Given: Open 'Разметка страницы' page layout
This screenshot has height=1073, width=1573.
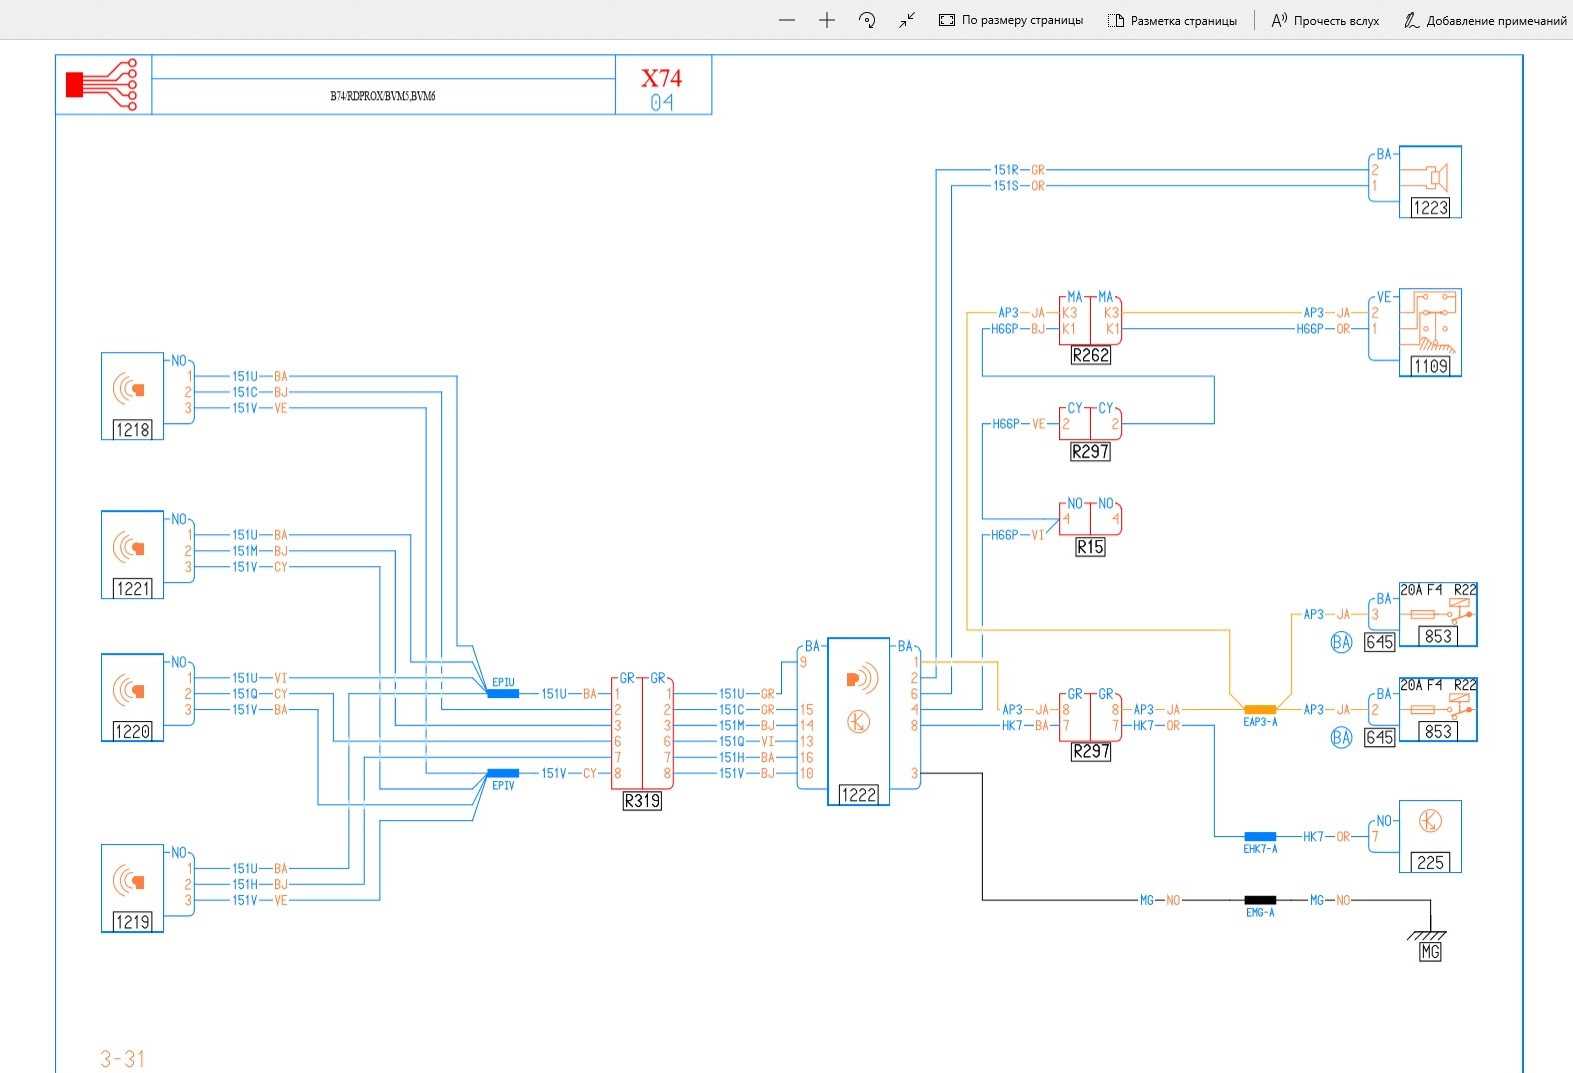Looking at the screenshot, I should [1172, 20].
